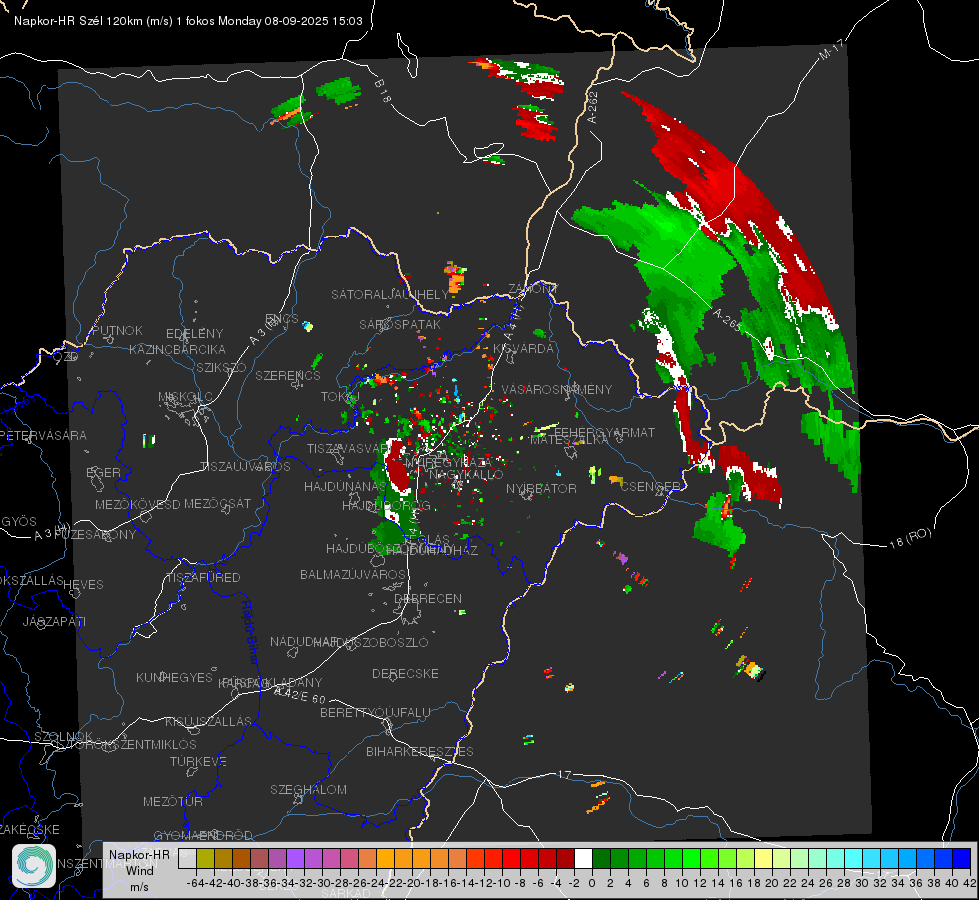
Task: Click the EGER city label
Action: tap(104, 472)
